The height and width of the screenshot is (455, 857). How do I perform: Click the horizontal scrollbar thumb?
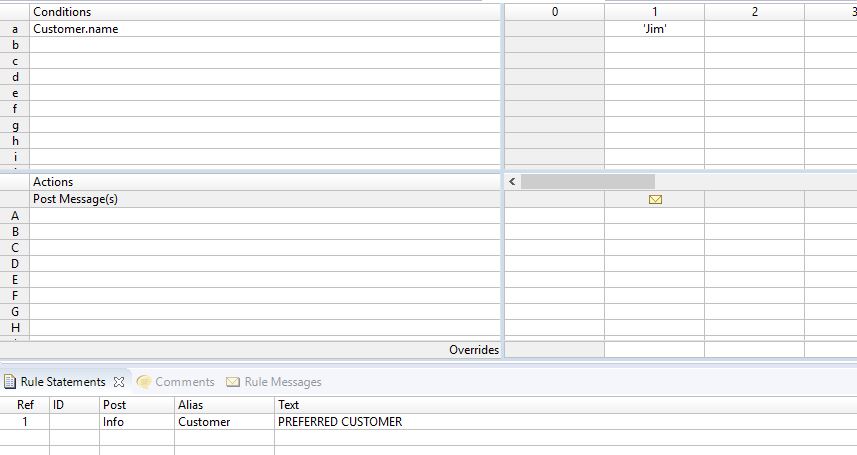[588, 182]
